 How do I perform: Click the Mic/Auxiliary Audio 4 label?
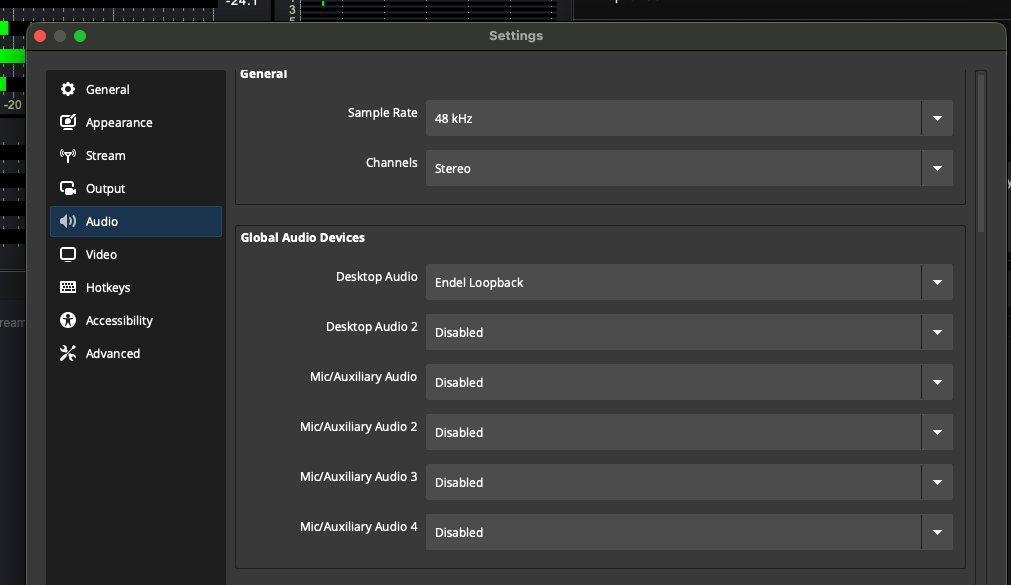[x=358, y=527]
